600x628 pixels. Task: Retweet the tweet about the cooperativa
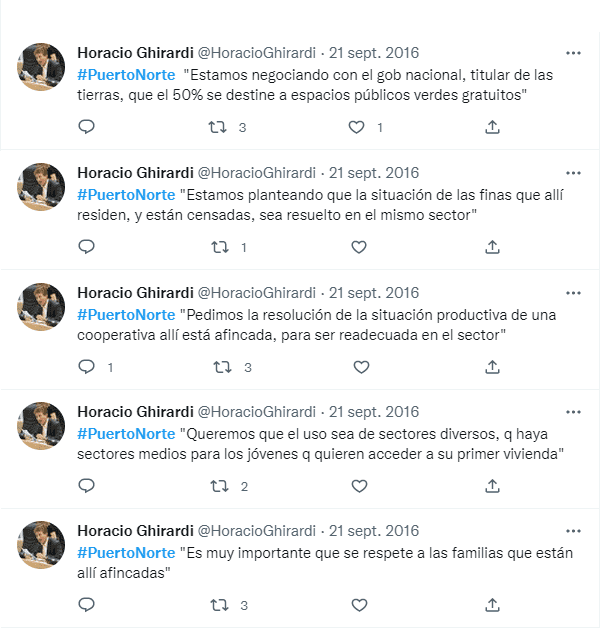coord(222,367)
